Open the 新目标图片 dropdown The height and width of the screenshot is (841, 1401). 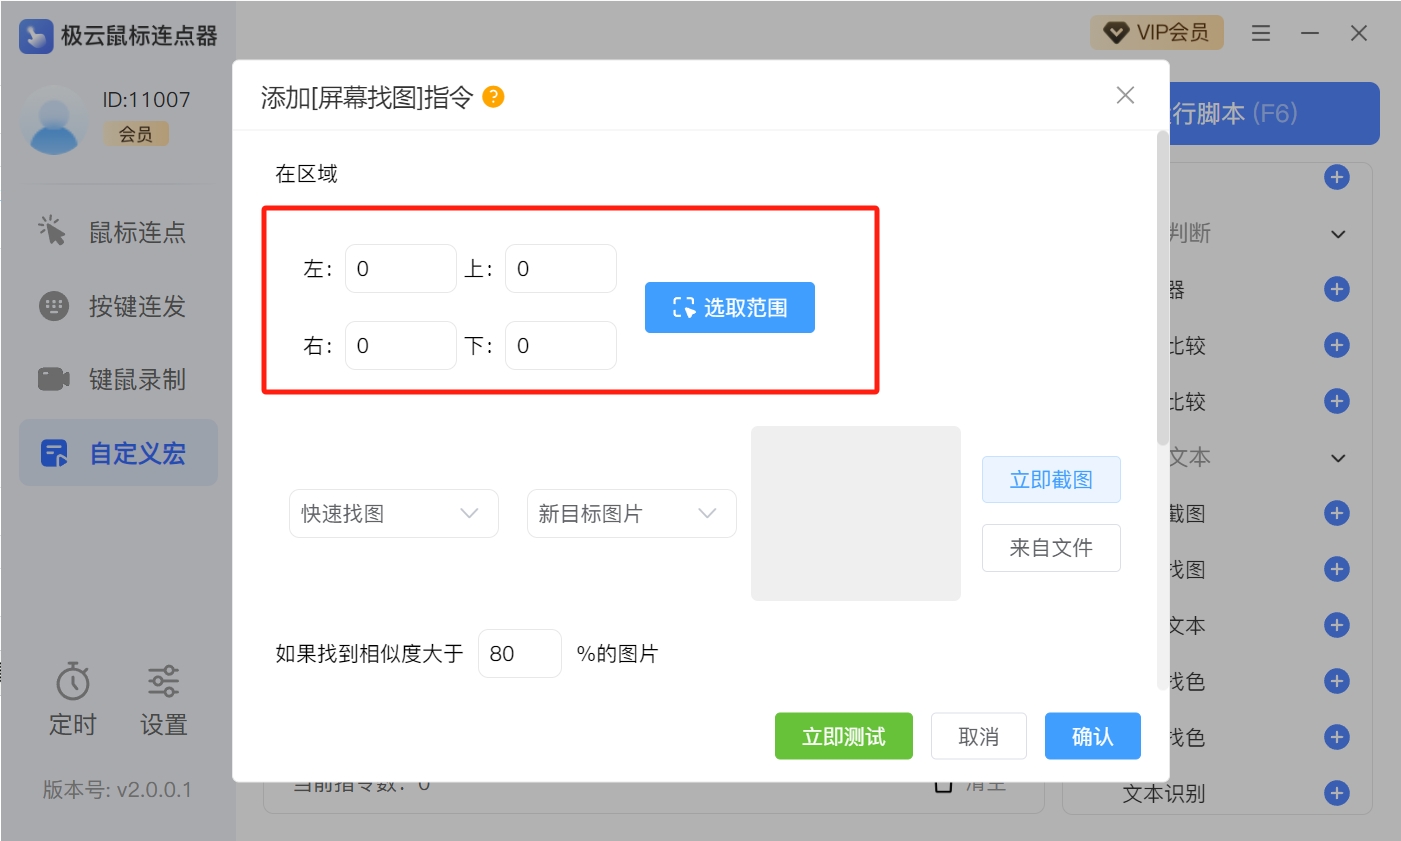(x=631, y=514)
